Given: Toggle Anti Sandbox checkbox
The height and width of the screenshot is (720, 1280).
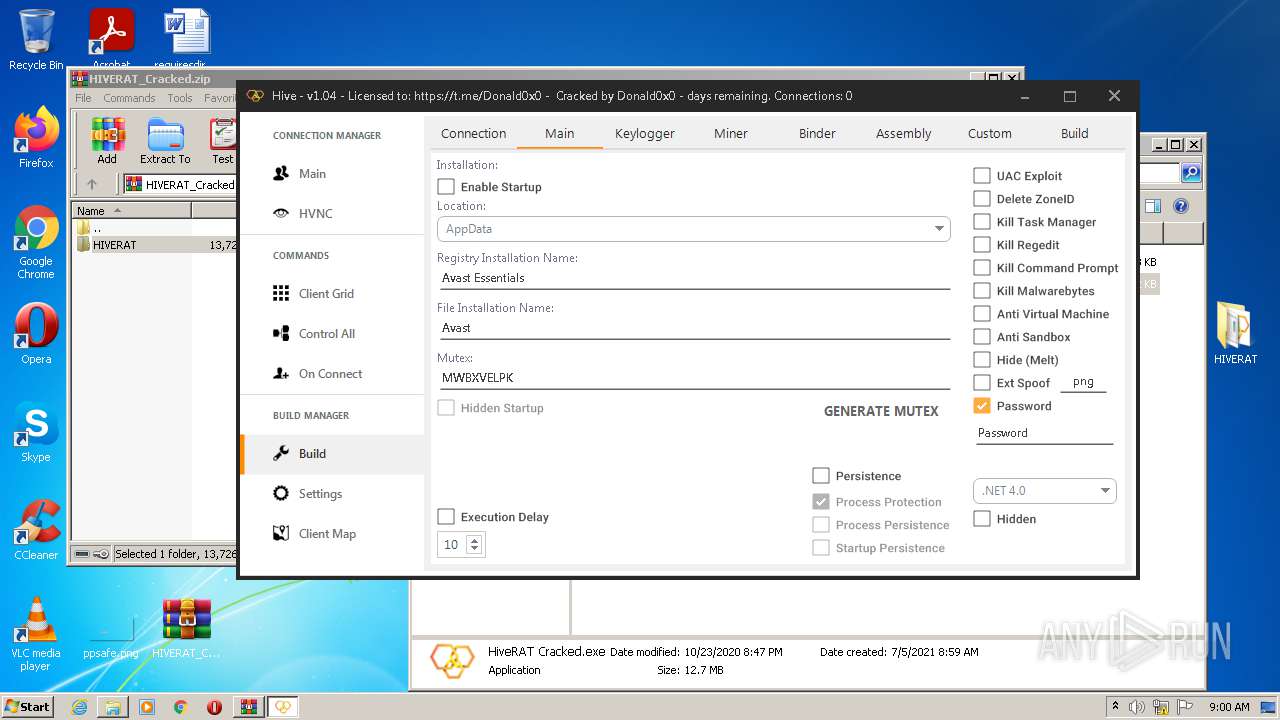Looking at the screenshot, I should pos(982,337).
